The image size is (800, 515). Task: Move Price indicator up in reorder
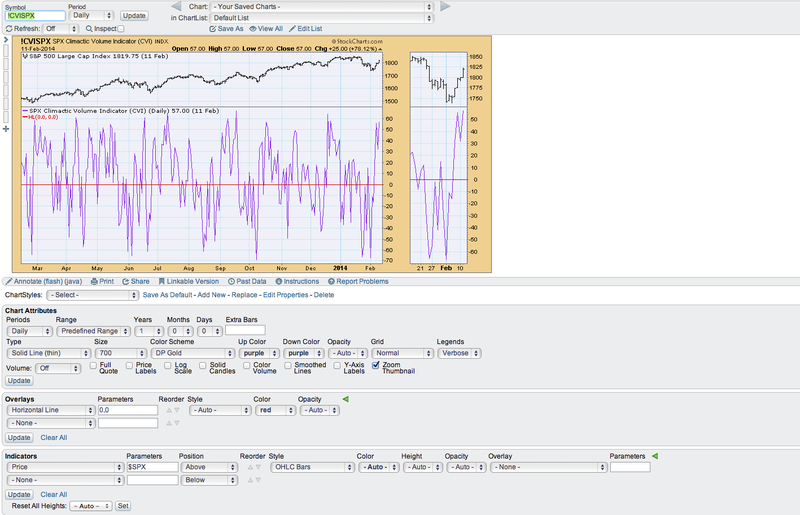250,467
